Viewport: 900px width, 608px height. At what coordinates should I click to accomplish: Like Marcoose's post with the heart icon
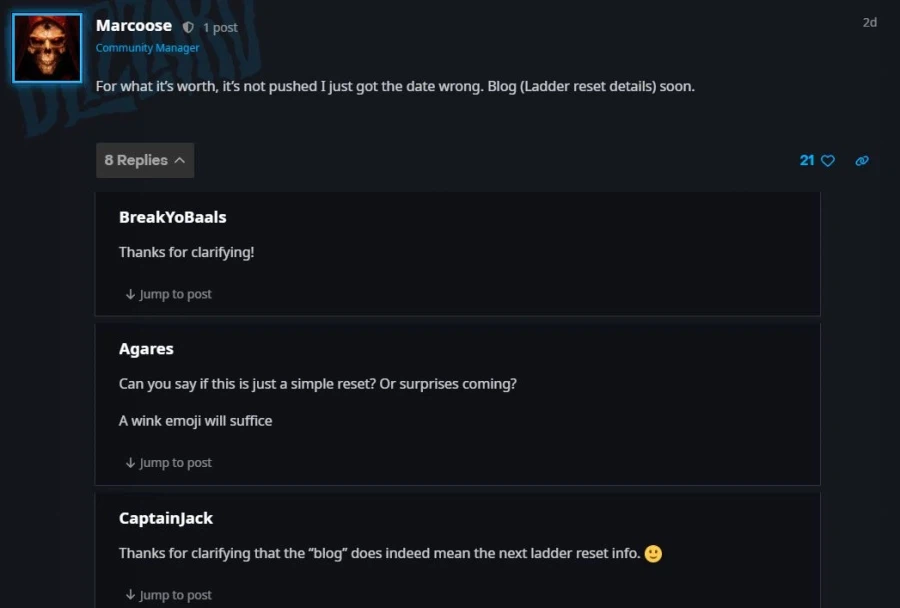[x=828, y=160]
